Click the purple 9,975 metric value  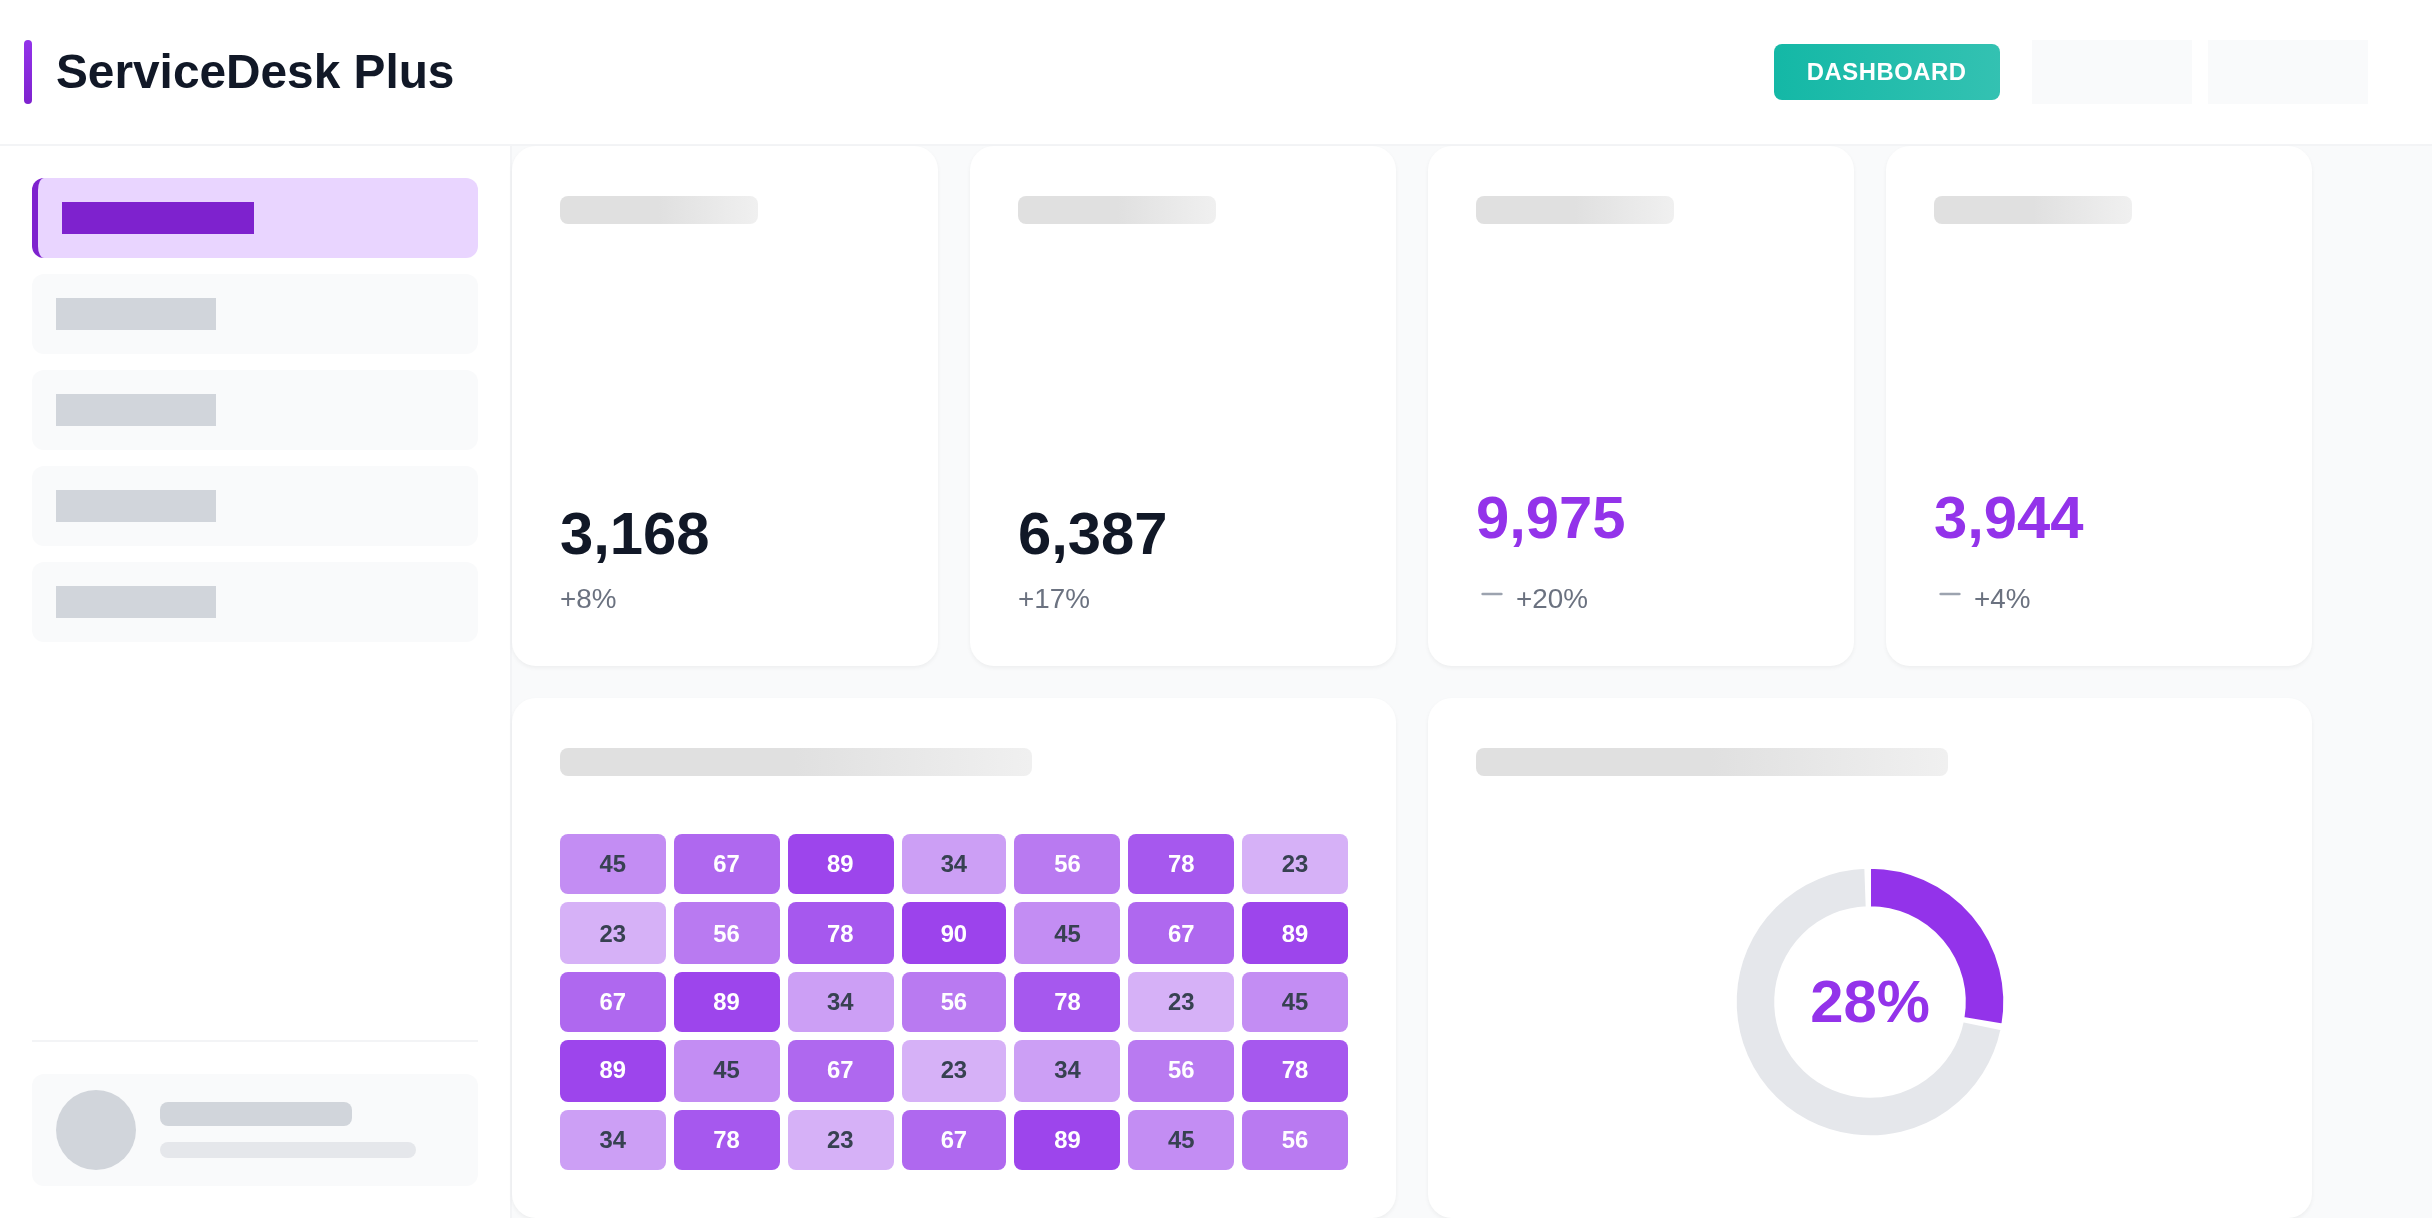[x=1550, y=518]
